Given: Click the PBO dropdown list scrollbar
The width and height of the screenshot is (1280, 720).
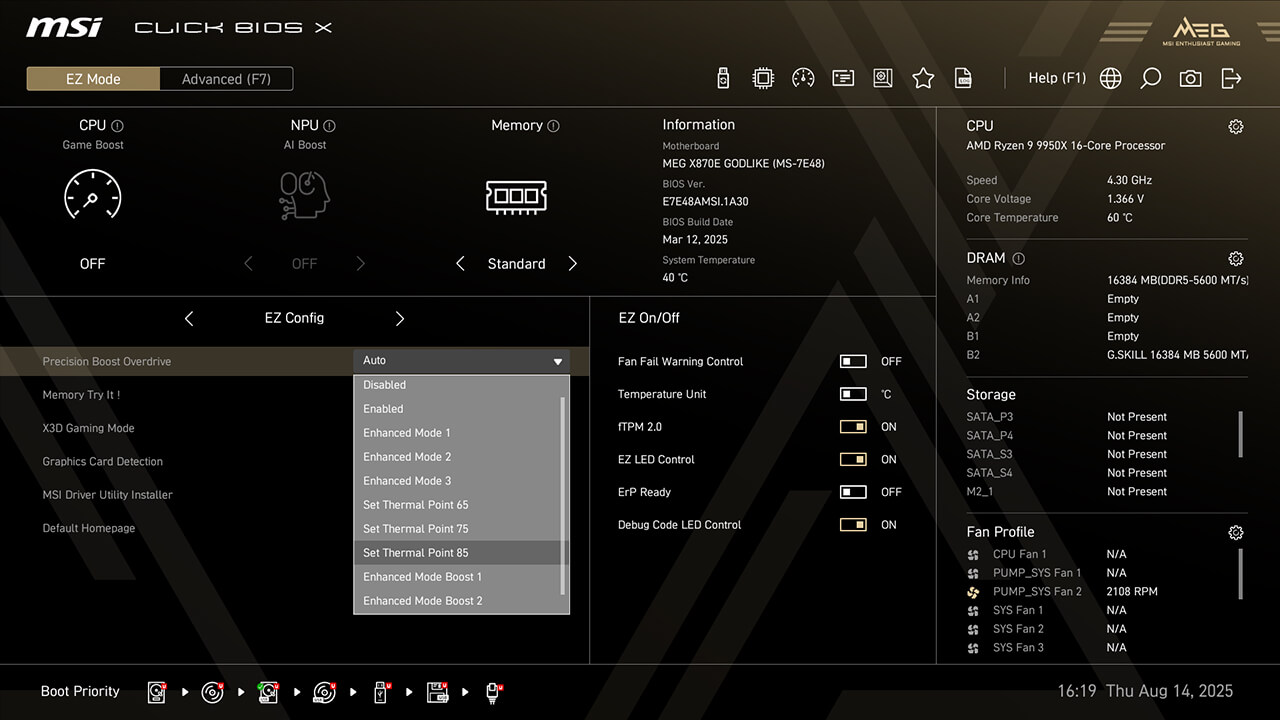Looking at the screenshot, I should click(563, 494).
